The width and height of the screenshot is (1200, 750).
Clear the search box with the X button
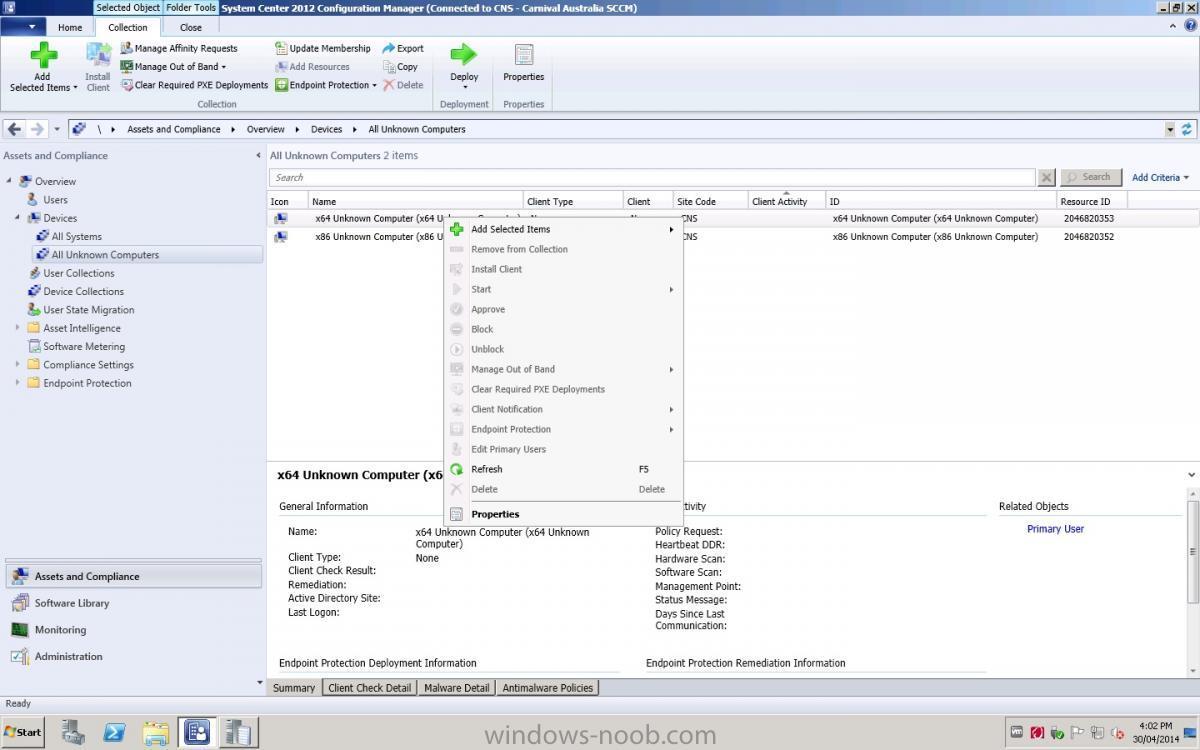click(x=1046, y=177)
